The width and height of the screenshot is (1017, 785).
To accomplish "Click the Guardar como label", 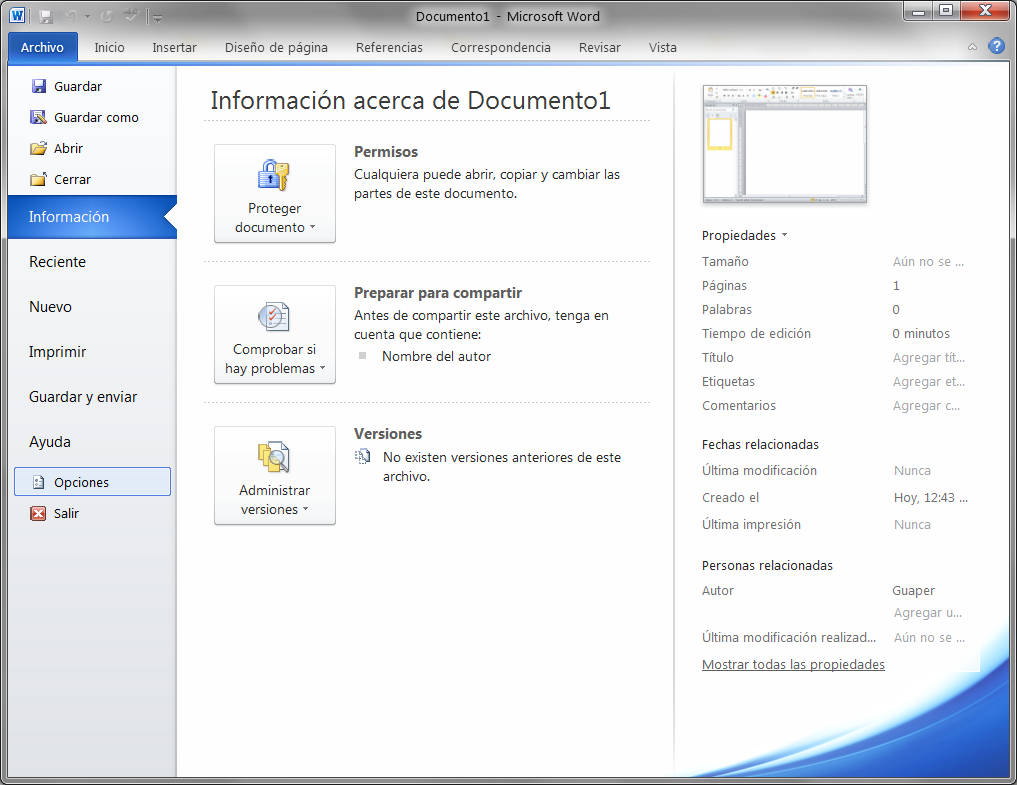I will (96, 117).
